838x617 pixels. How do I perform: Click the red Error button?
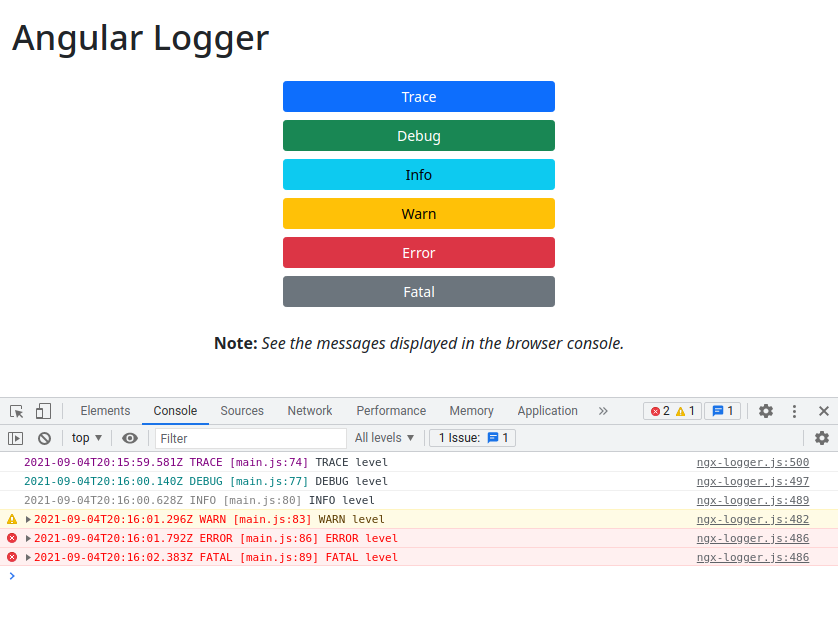(x=419, y=253)
